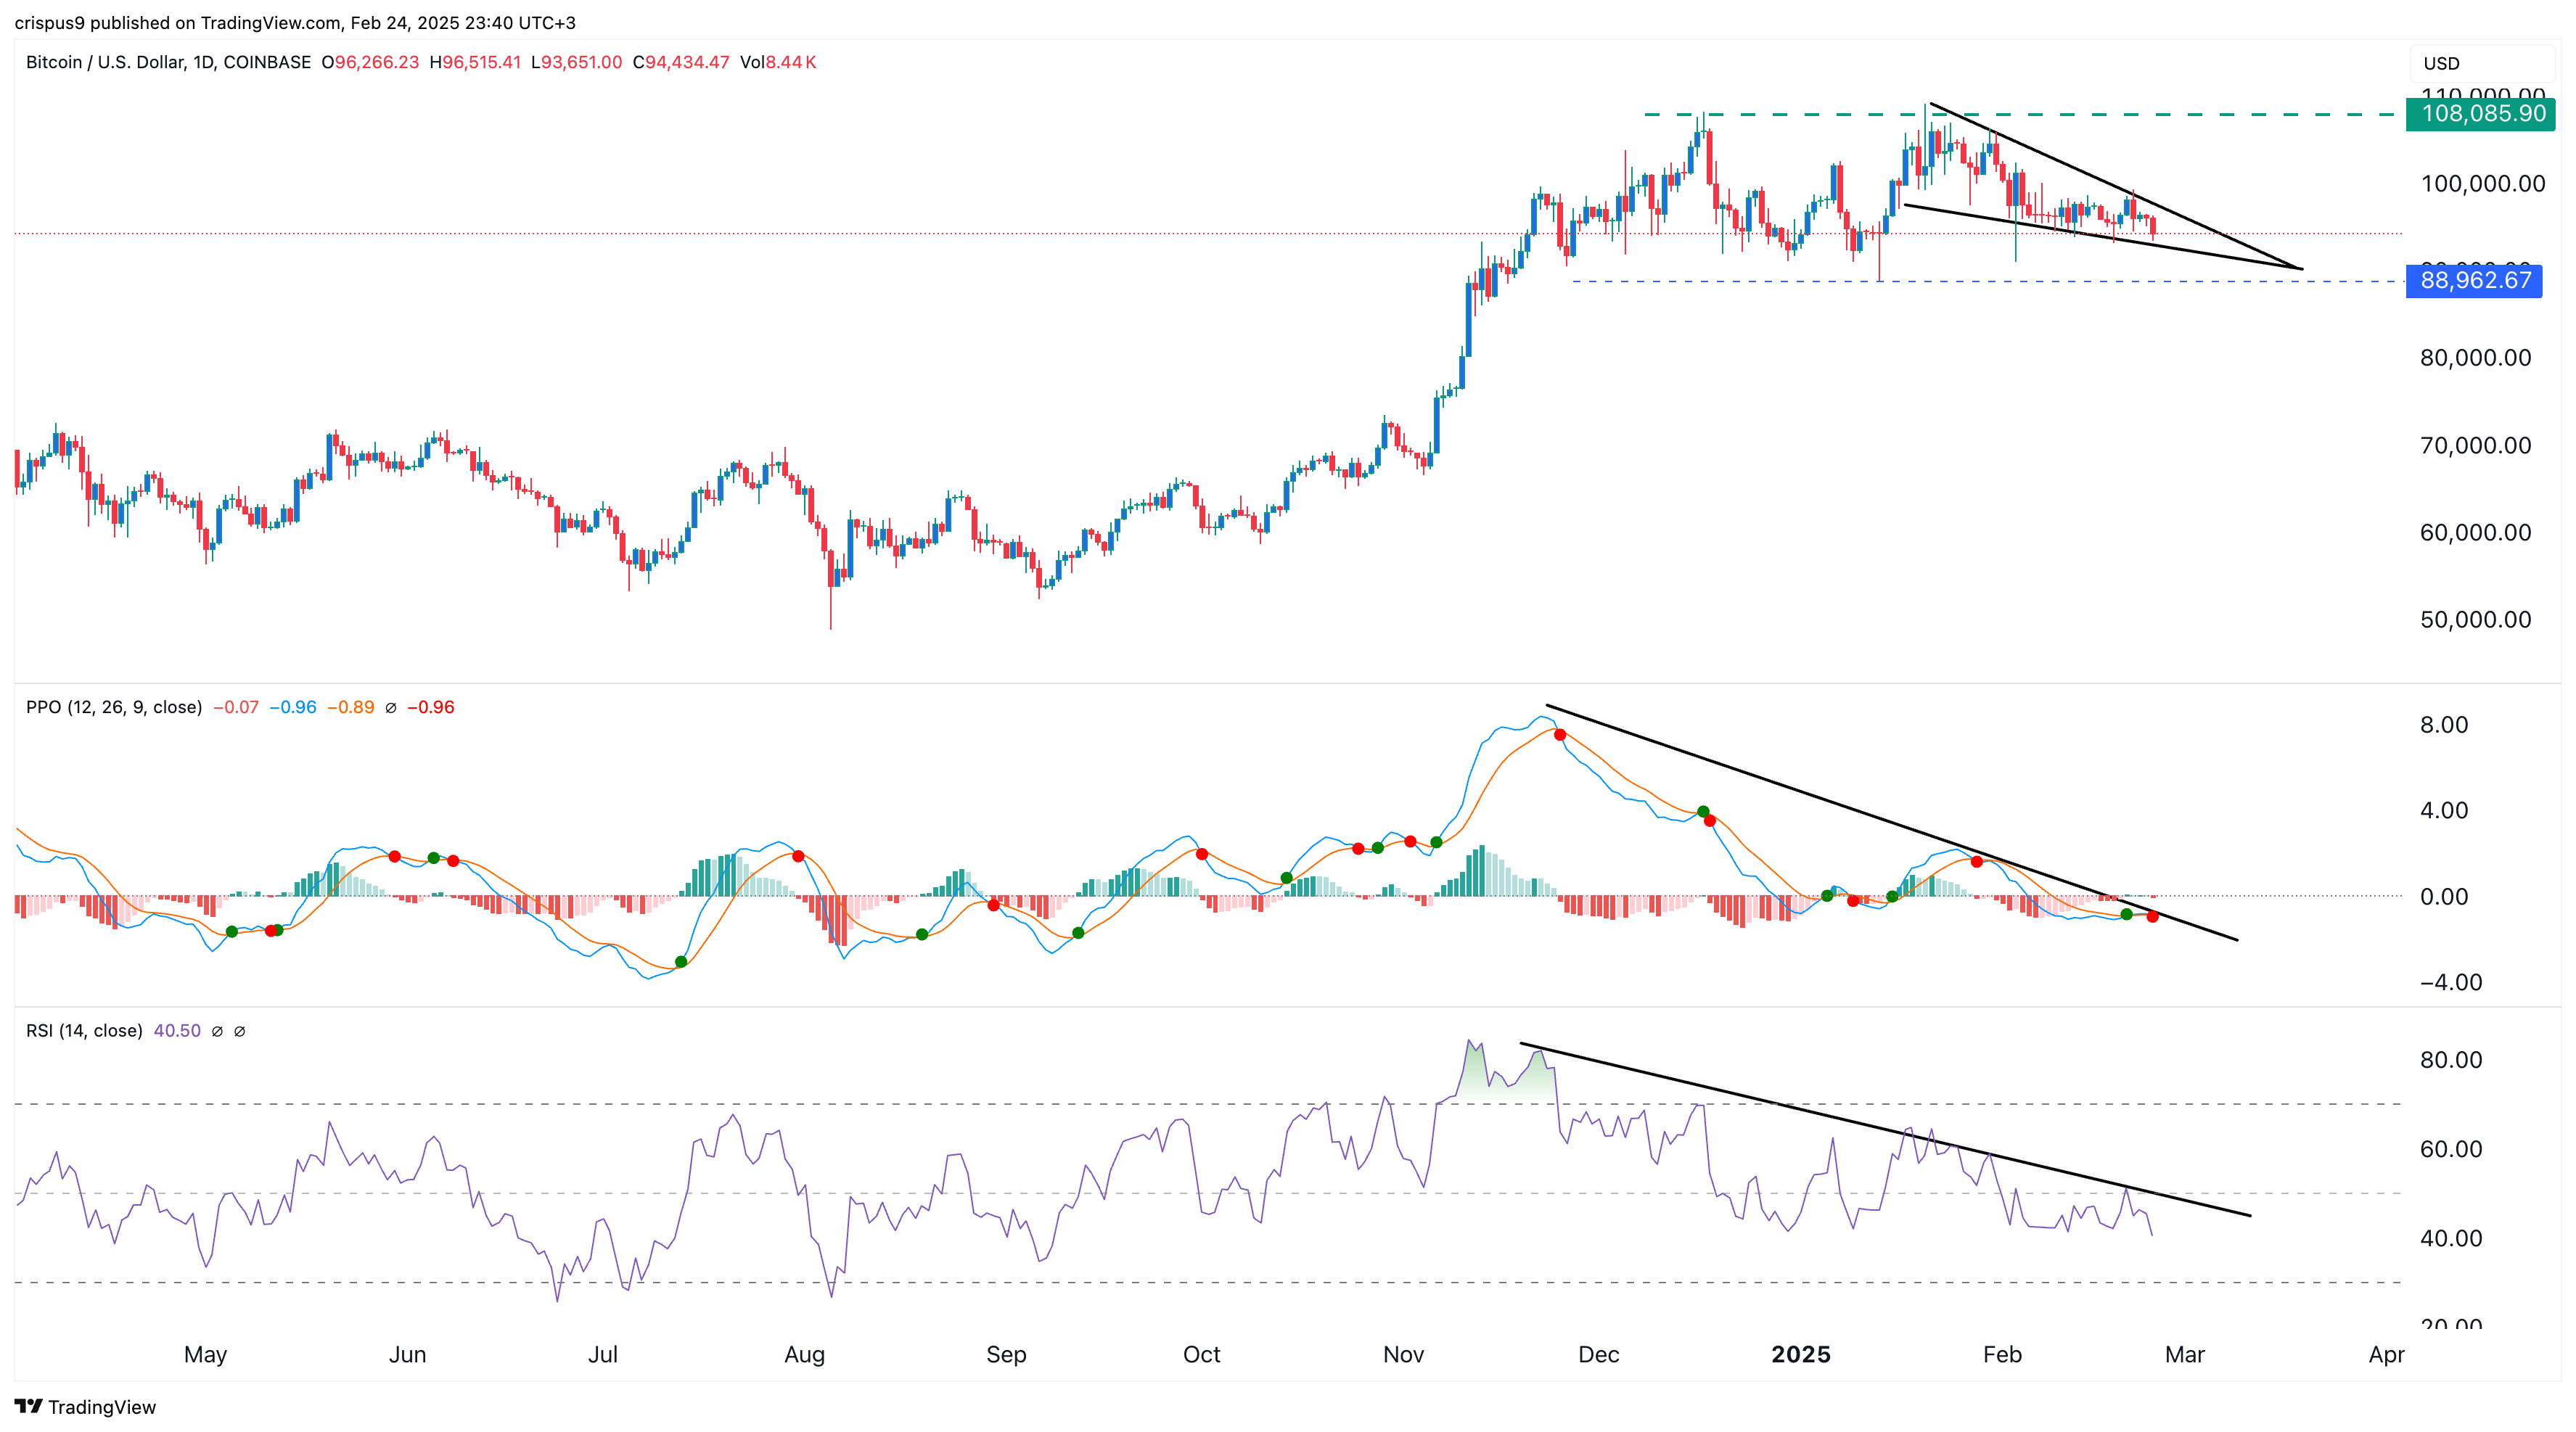
Task: Select the red PPO crossover dot at the November peak
Action: [x=1560, y=735]
